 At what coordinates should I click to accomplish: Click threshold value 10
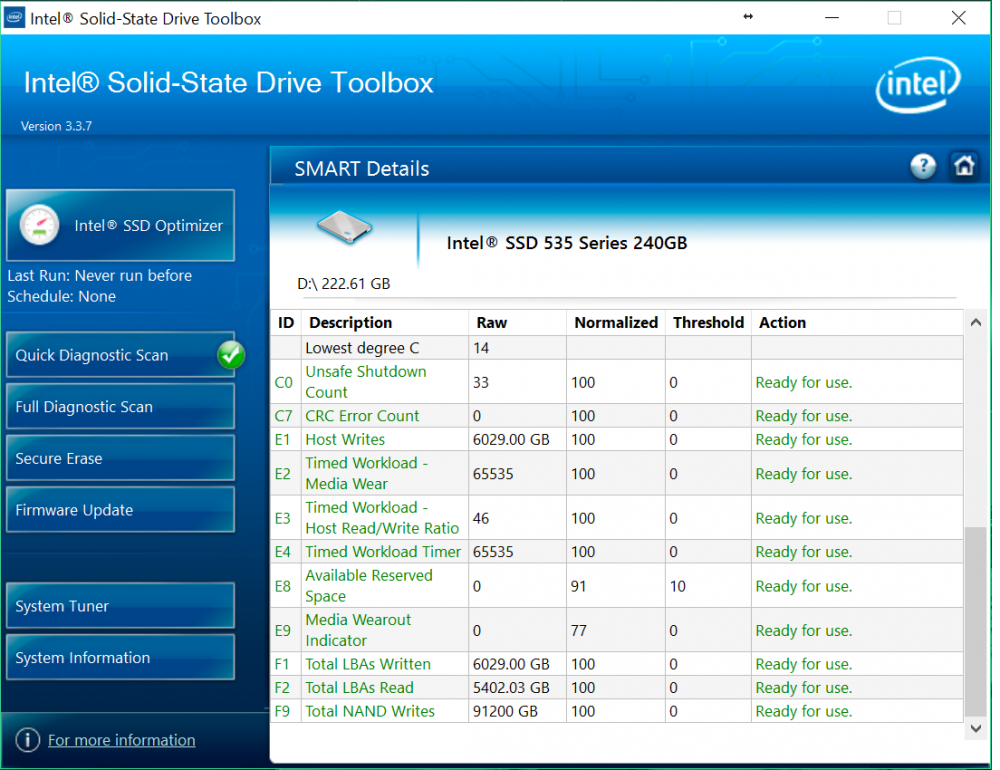coord(677,586)
